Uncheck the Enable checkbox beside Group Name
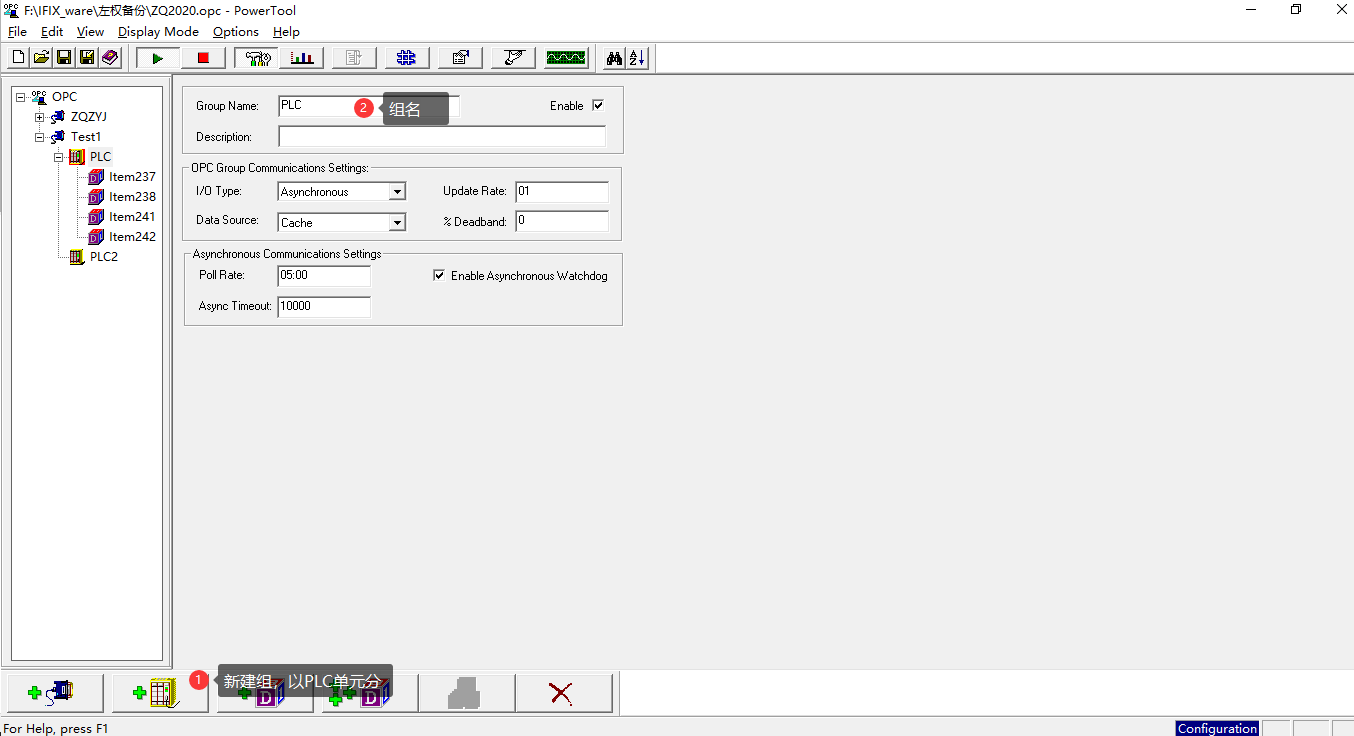The image size is (1354, 736). tap(597, 104)
